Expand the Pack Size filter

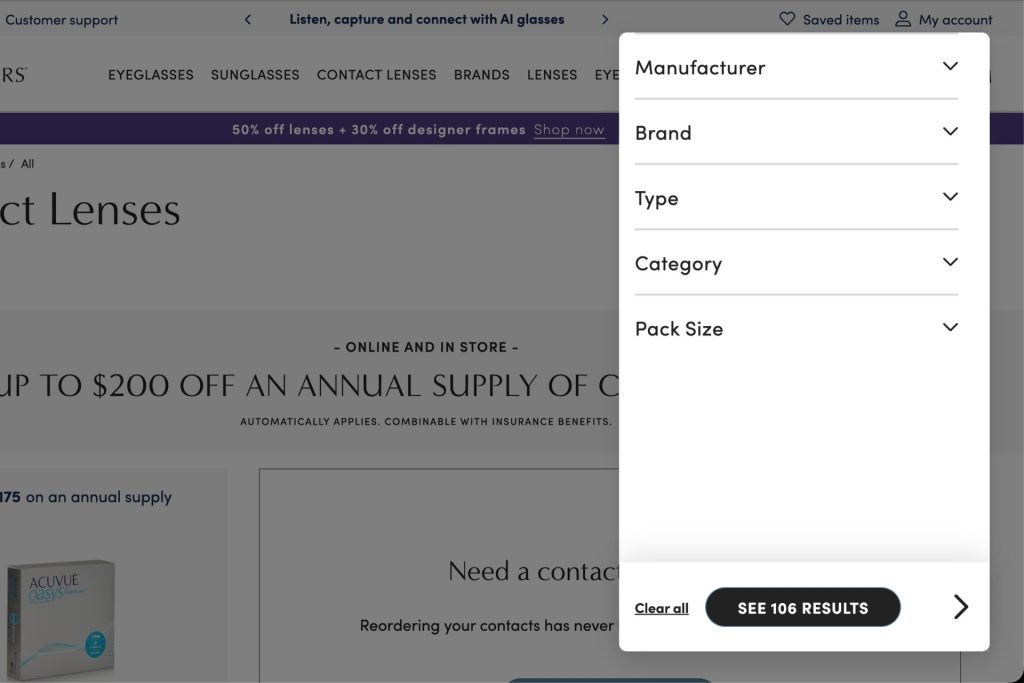796,328
